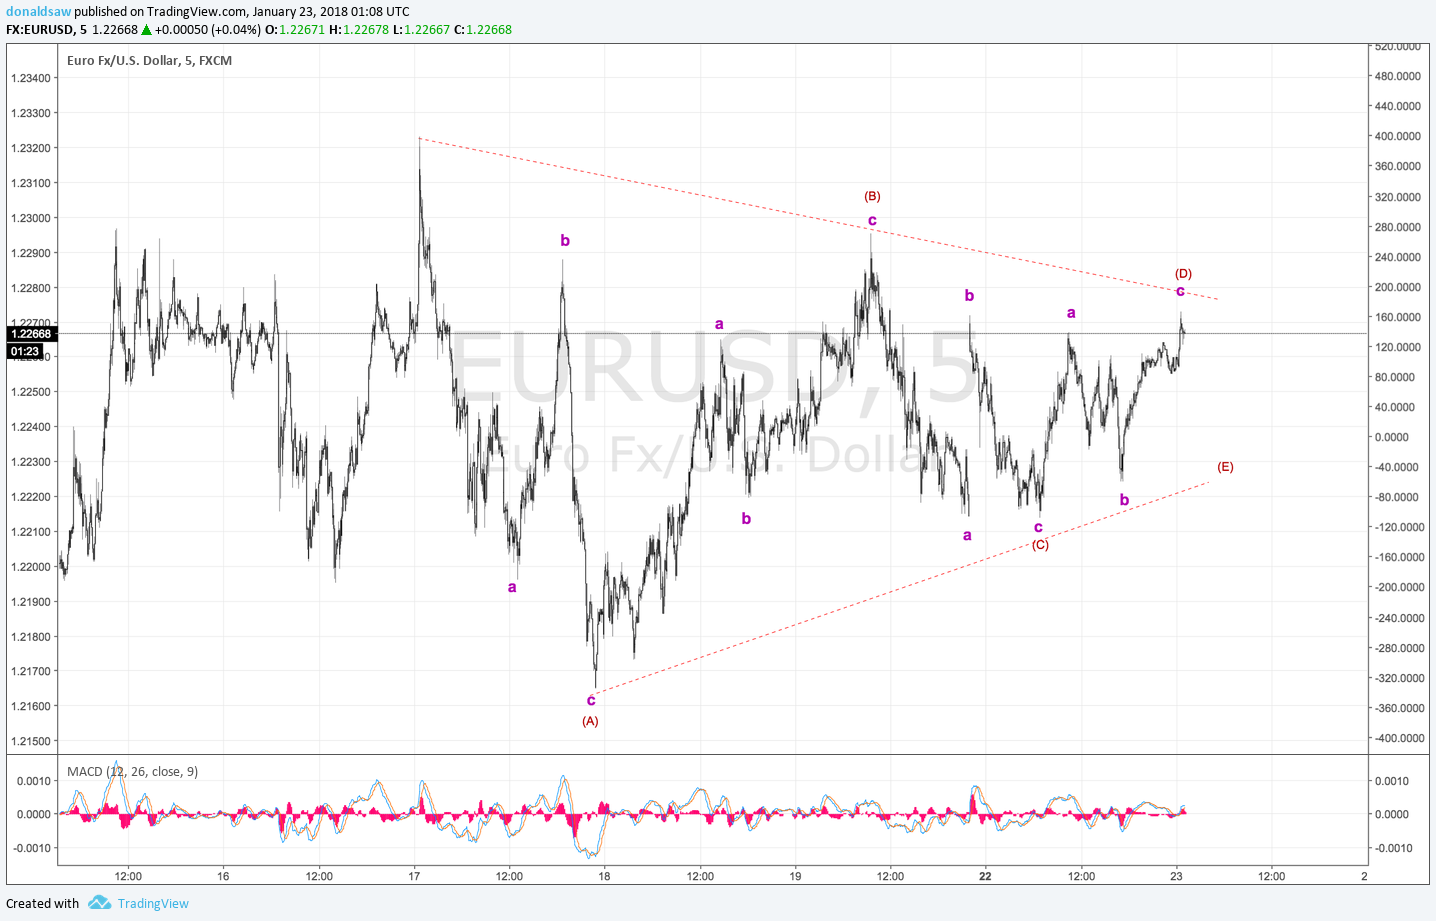Image resolution: width=1436 pixels, height=921 pixels.
Task: Click the MACD (12, 26, close, 9) legend
Action: [x=132, y=772]
